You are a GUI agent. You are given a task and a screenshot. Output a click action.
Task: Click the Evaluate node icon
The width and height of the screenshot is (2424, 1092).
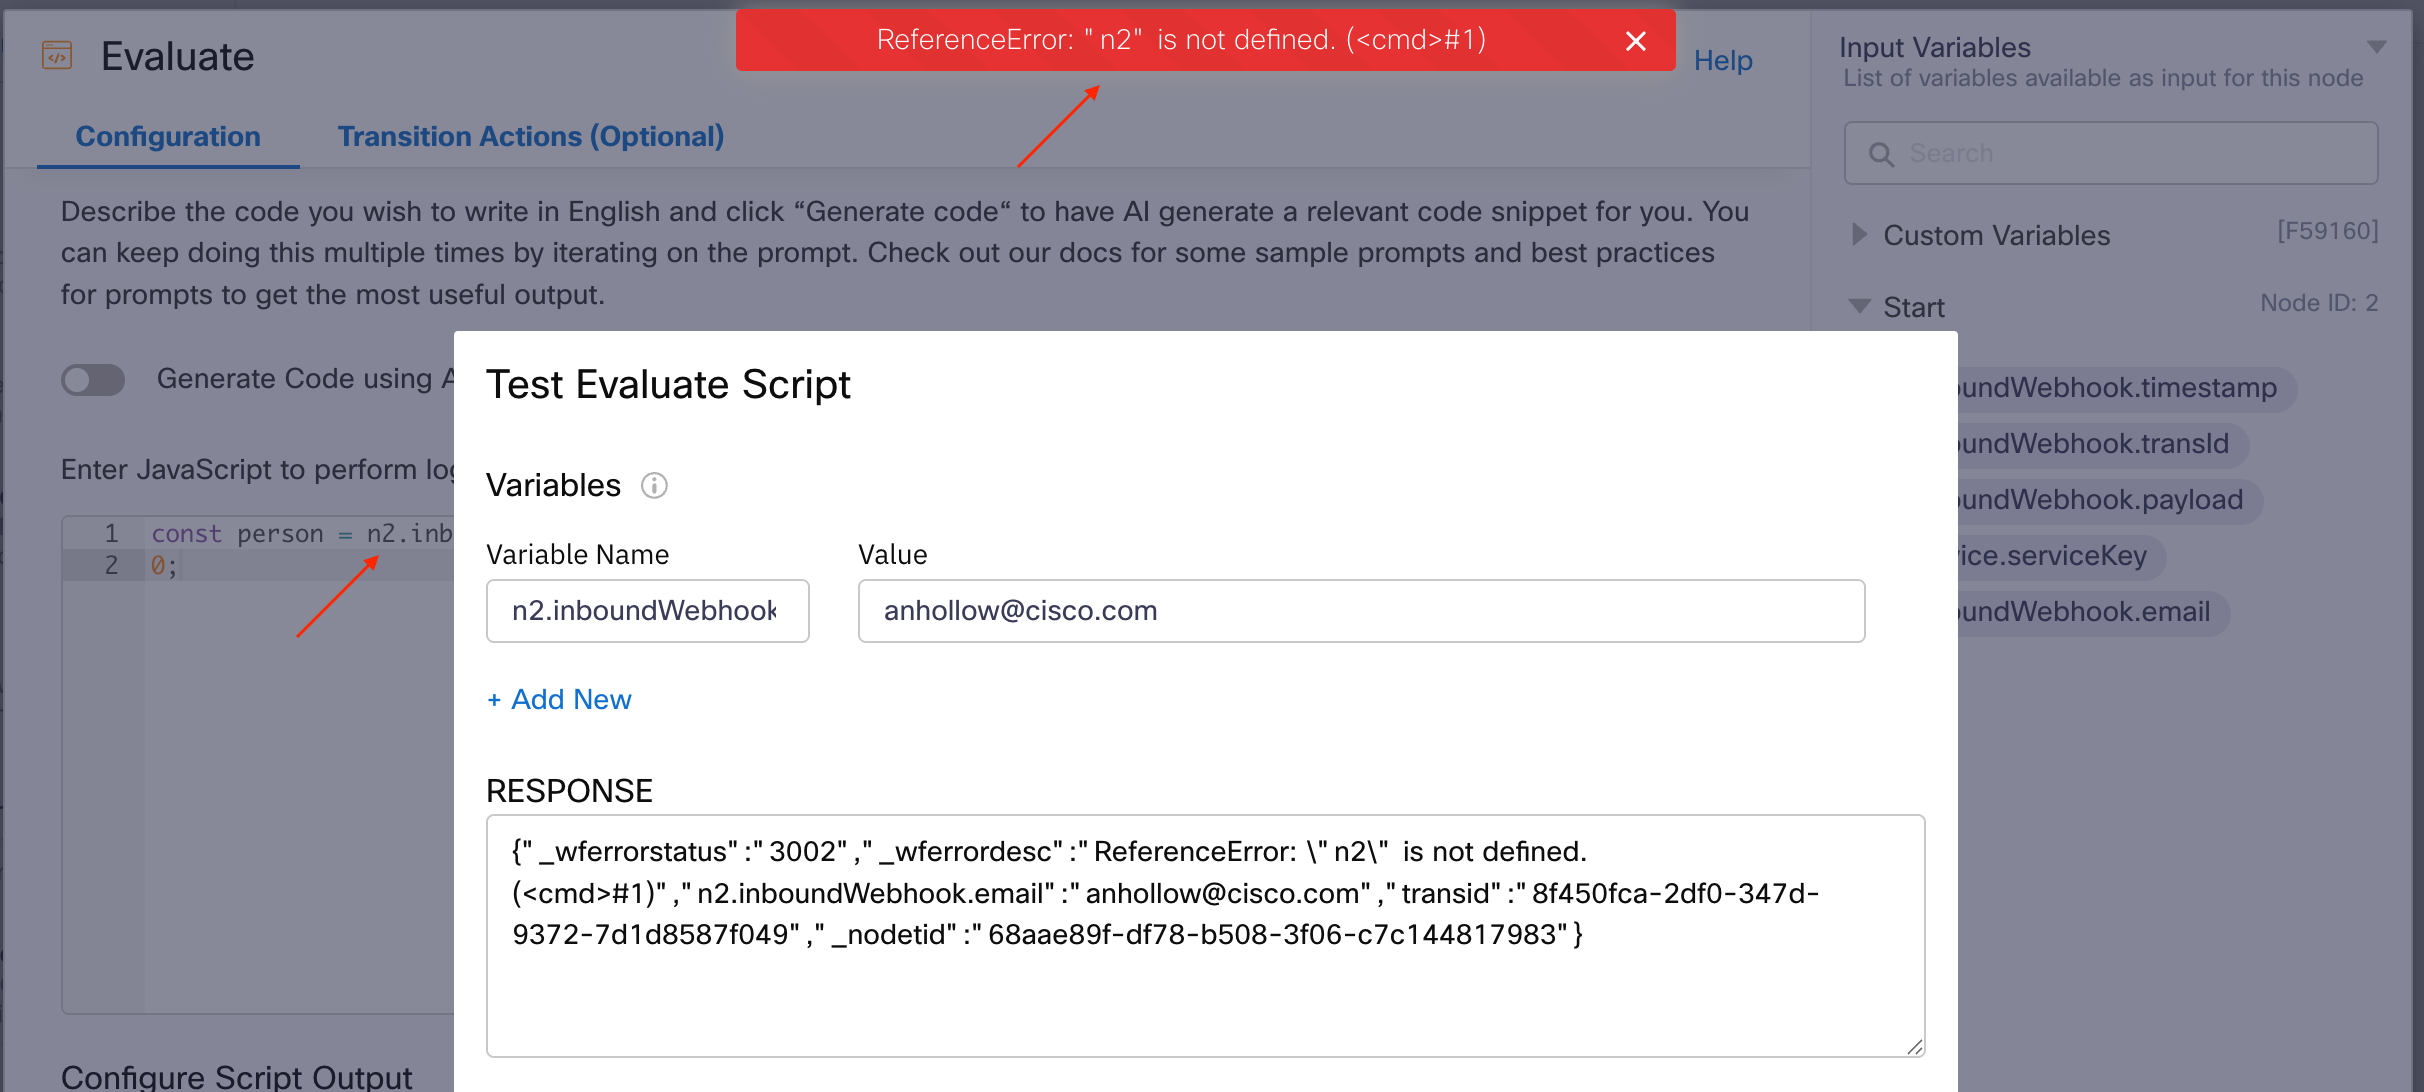click(x=57, y=56)
